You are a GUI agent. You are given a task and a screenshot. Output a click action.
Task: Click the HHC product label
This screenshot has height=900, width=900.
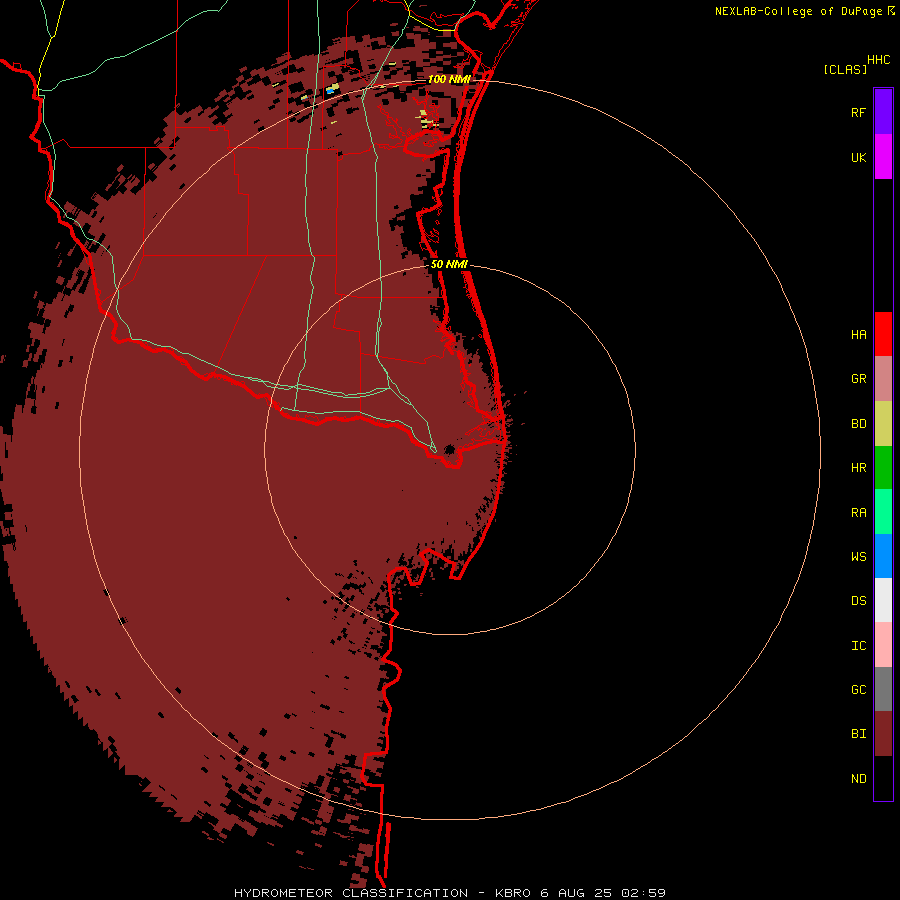click(x=878, y=60)
